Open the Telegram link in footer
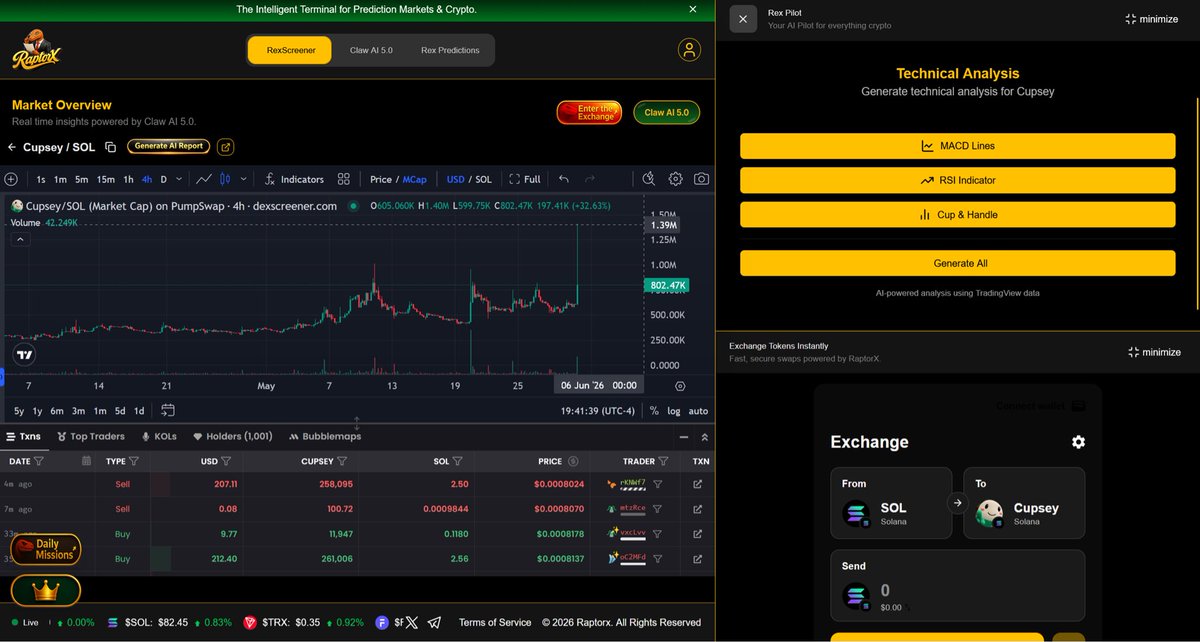The height and width of the screenshot is (642, 1200). [434, 622]
